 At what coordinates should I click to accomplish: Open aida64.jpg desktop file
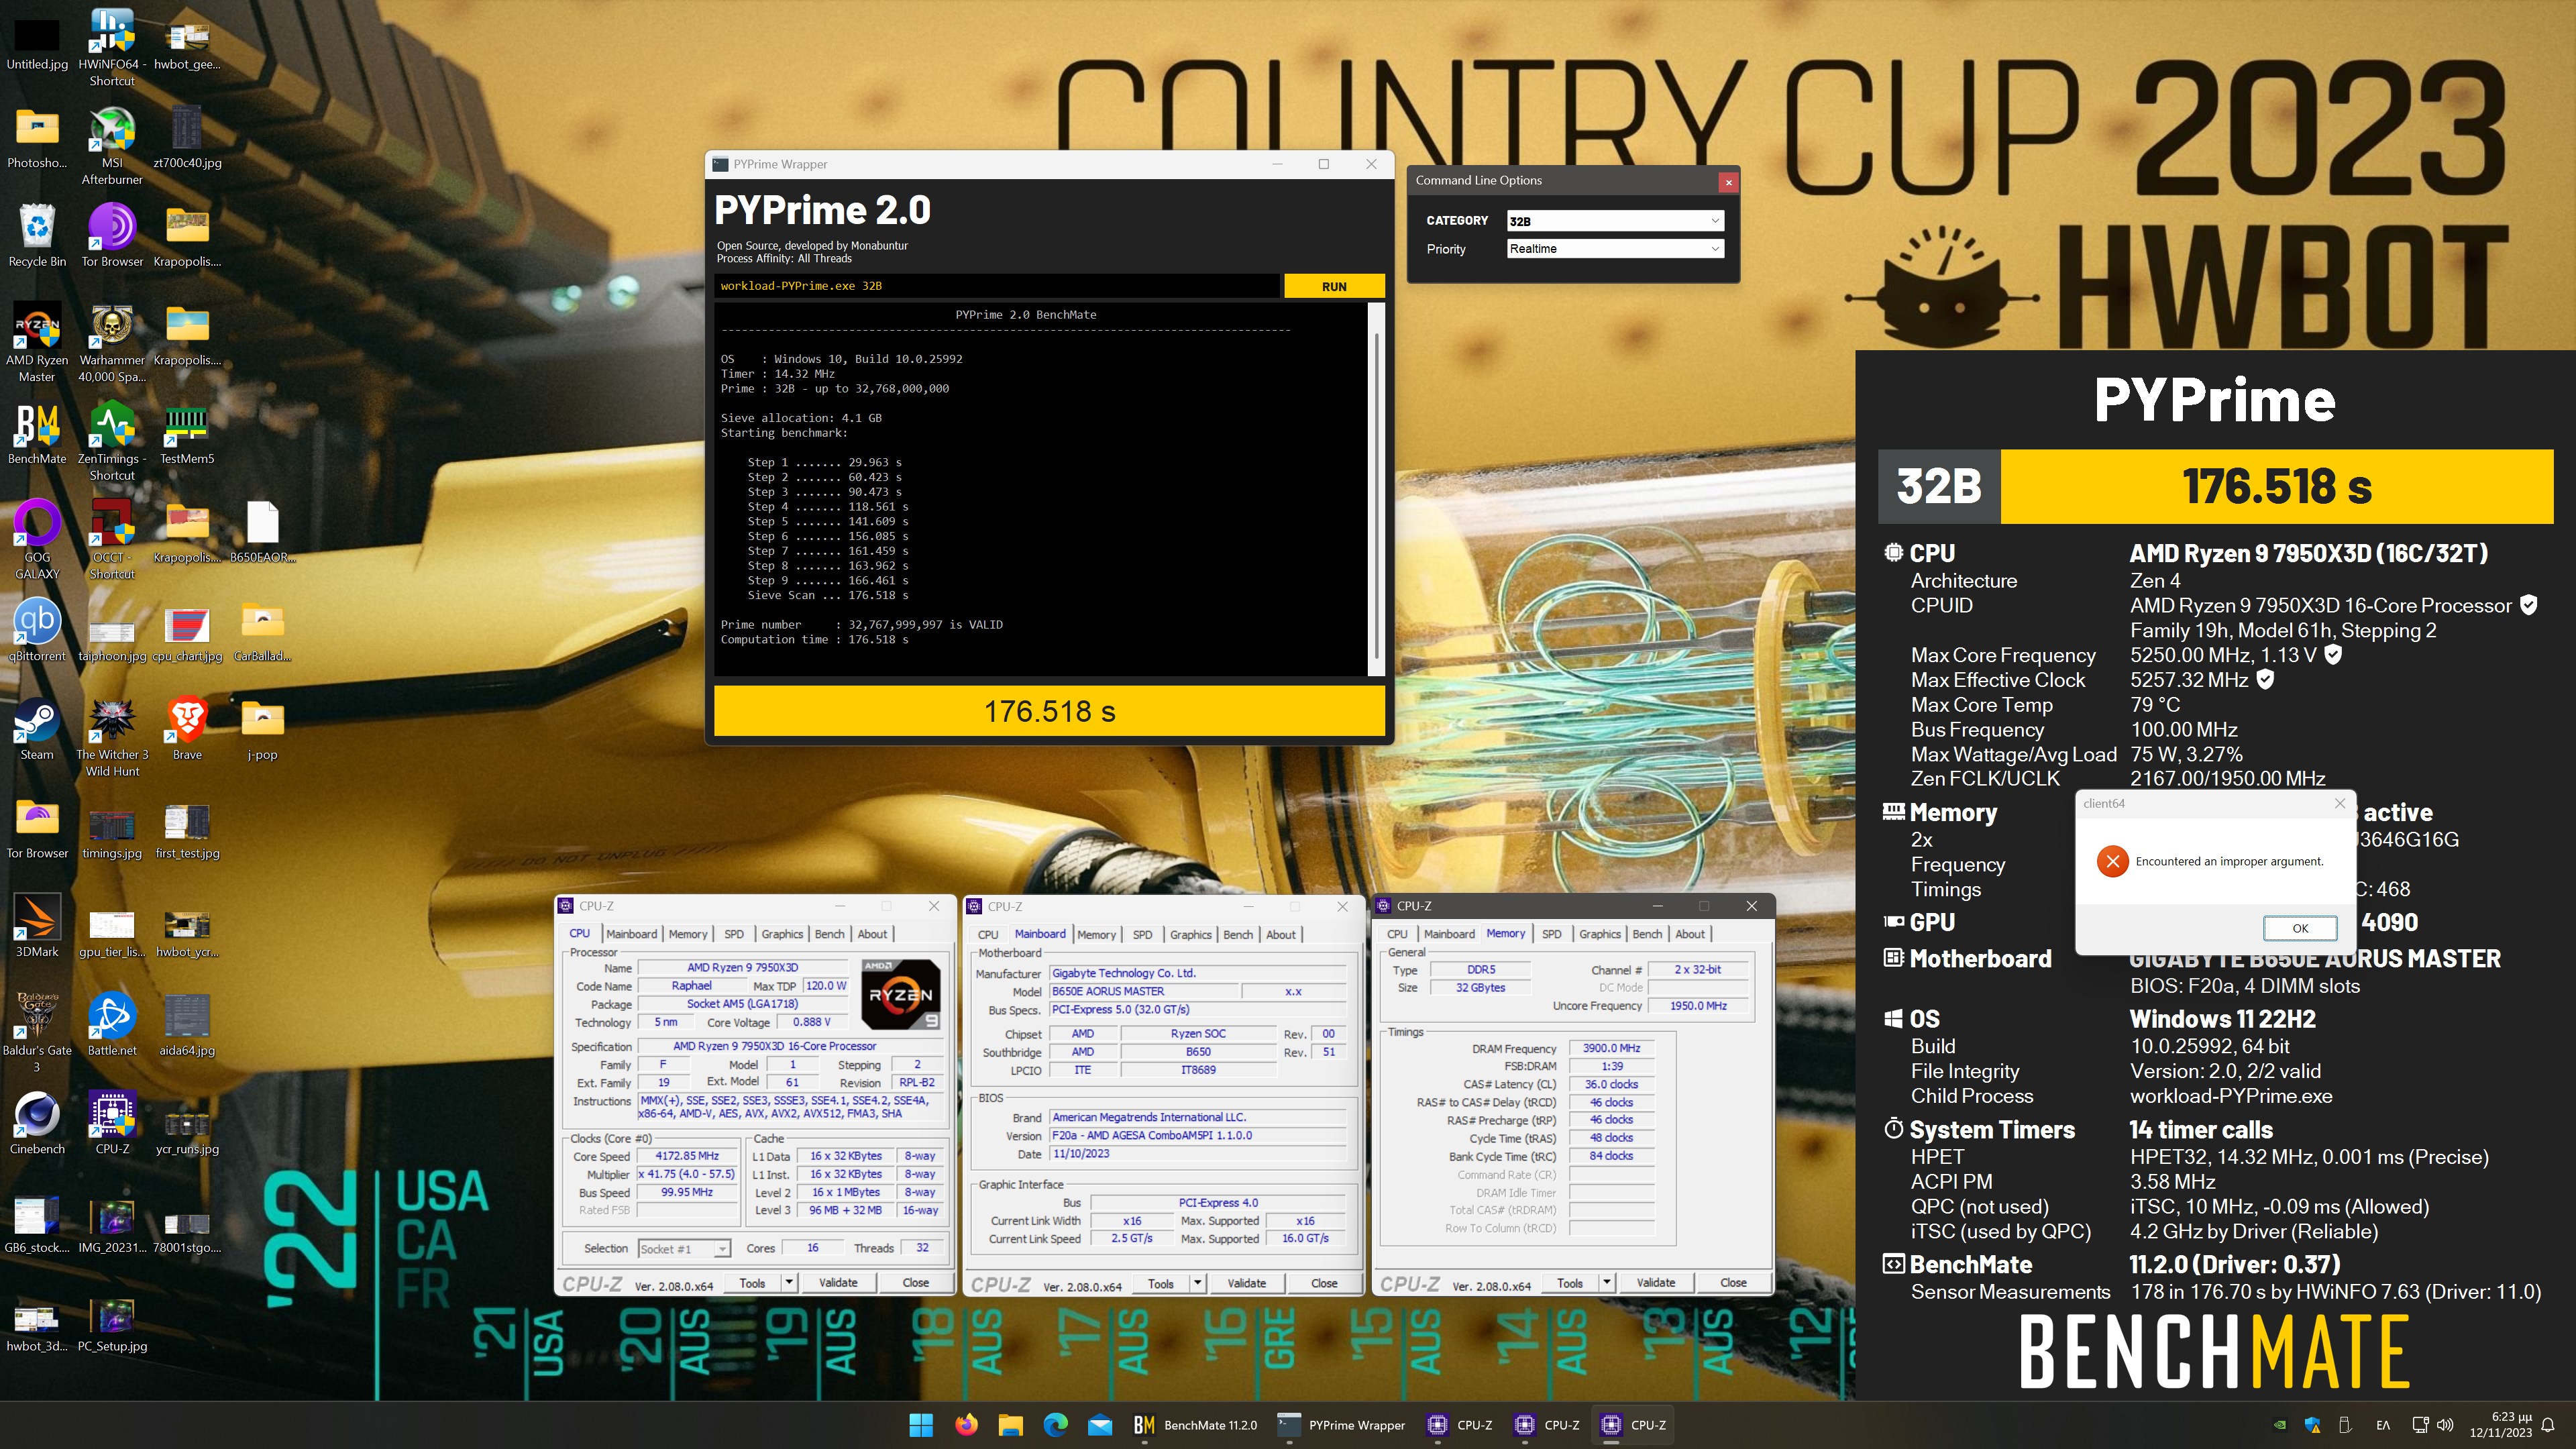coord(187,1025)
